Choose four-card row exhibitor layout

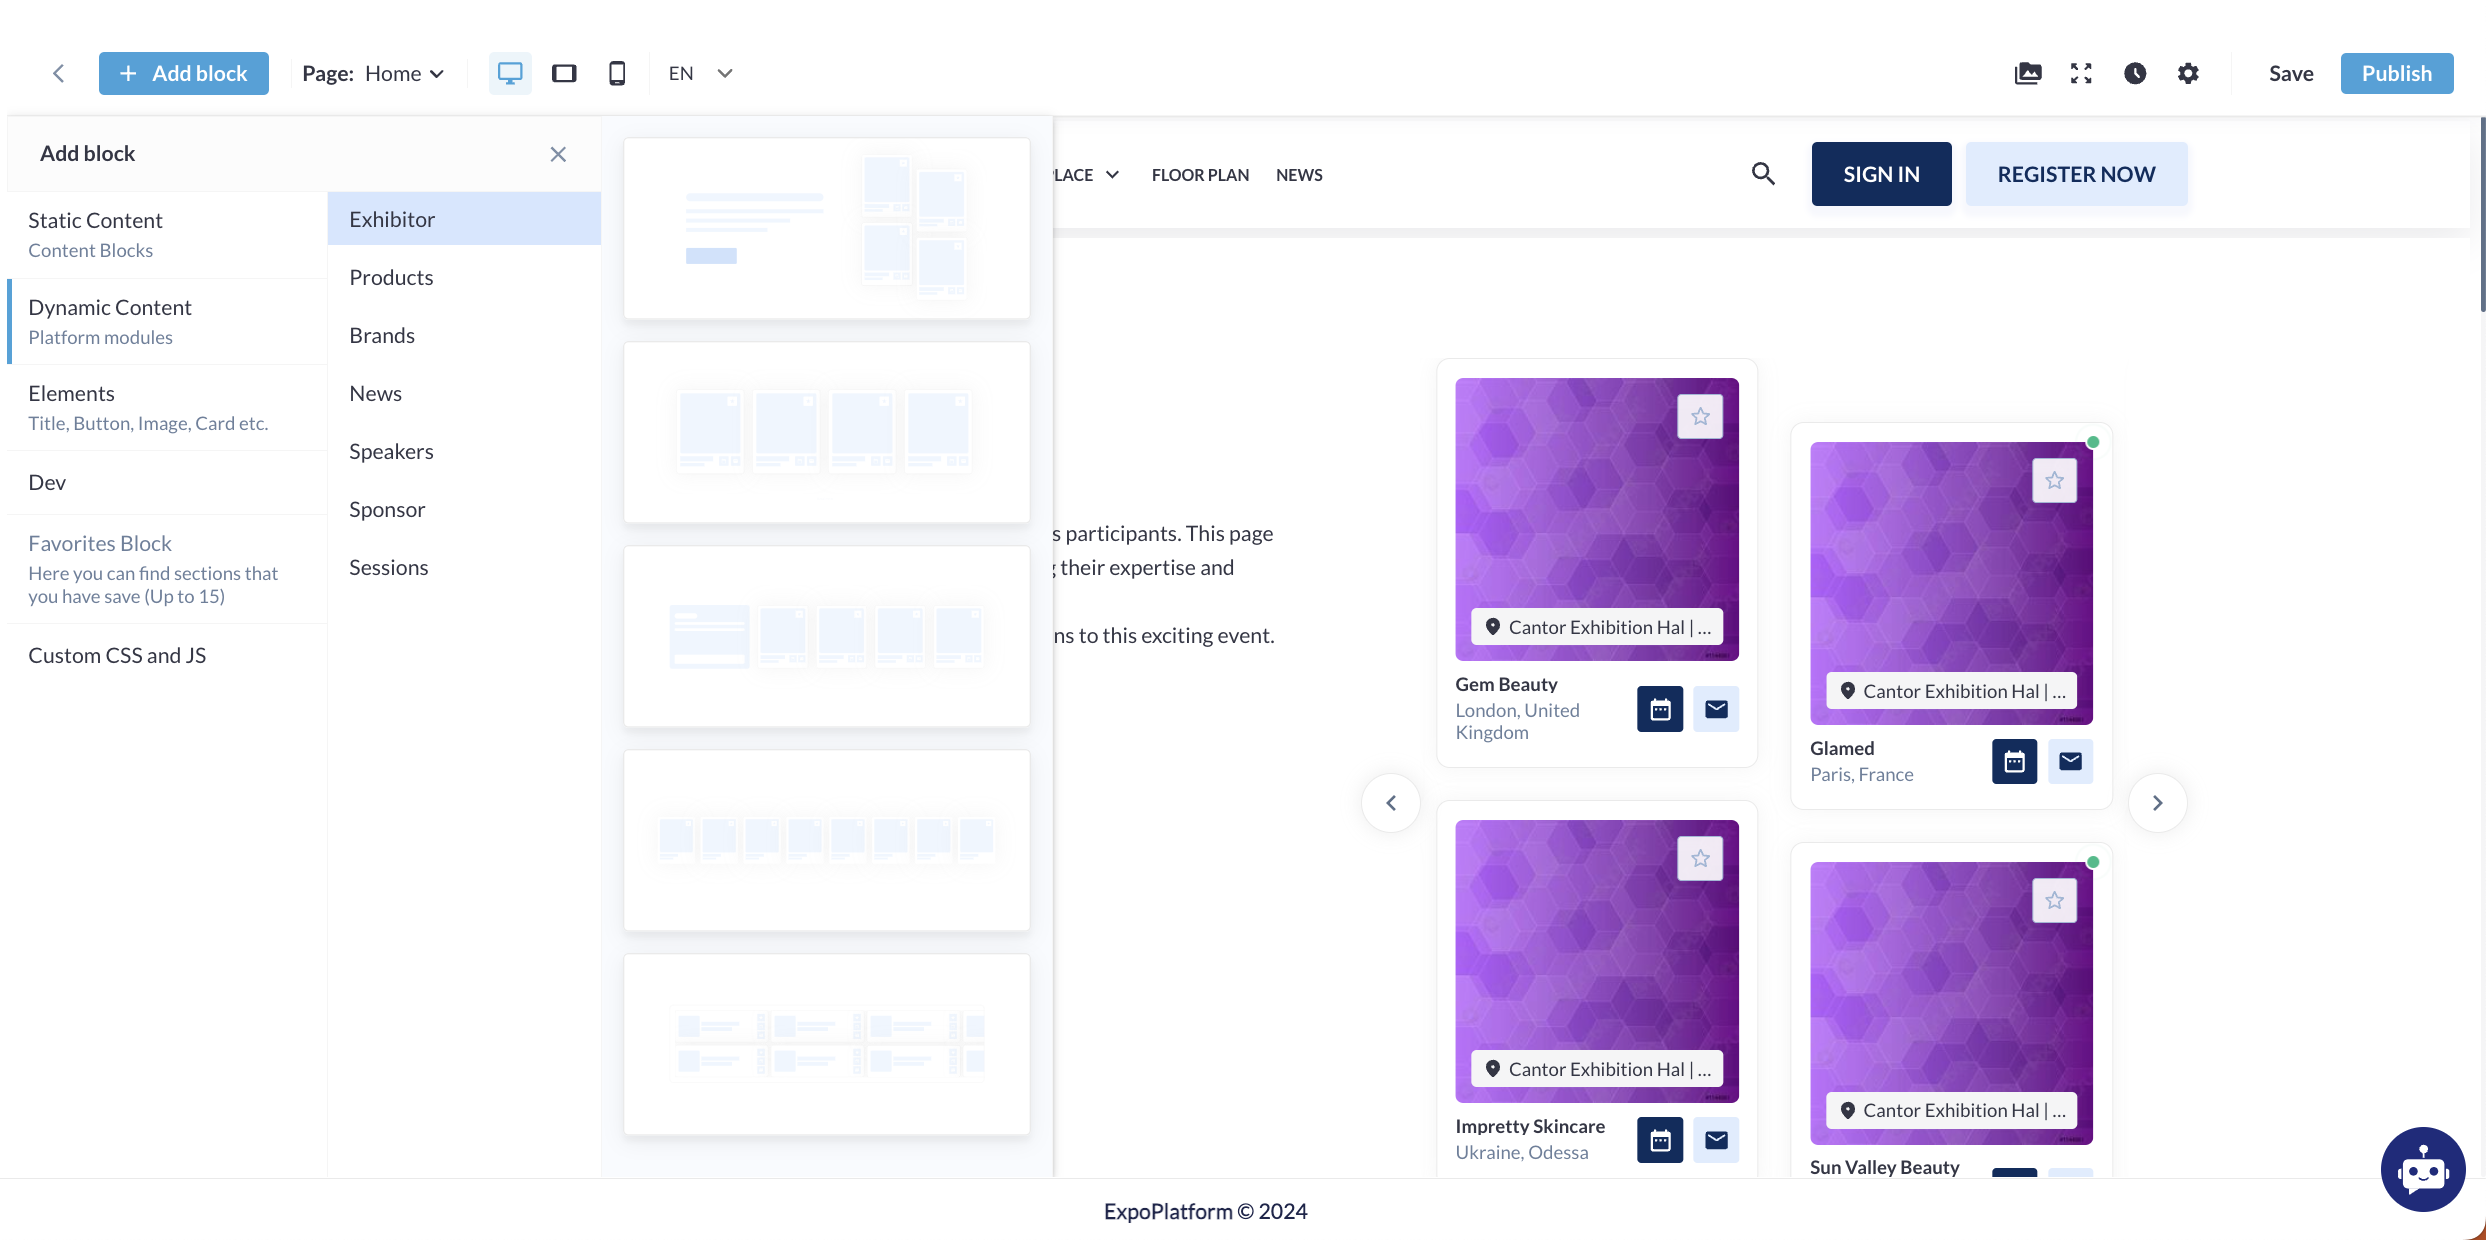point(827,433)
